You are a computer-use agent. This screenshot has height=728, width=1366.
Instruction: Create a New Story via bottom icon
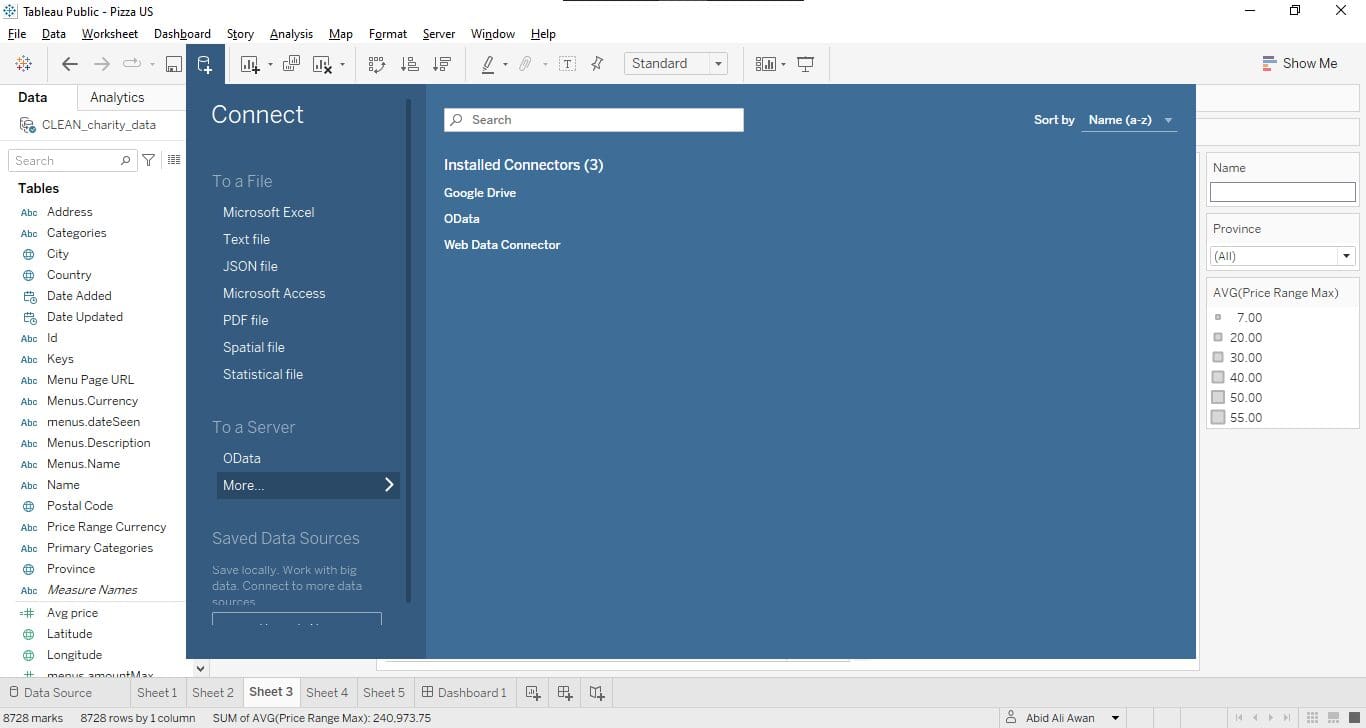point(597,692)
